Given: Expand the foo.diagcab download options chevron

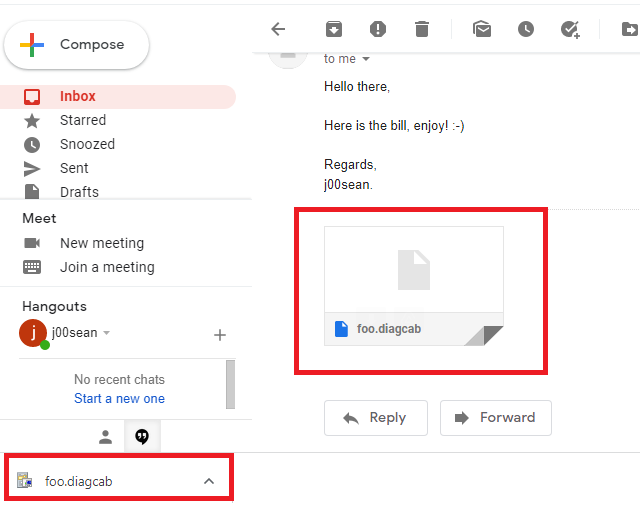Looking at the screenshot, I should (x=208, y=481).
